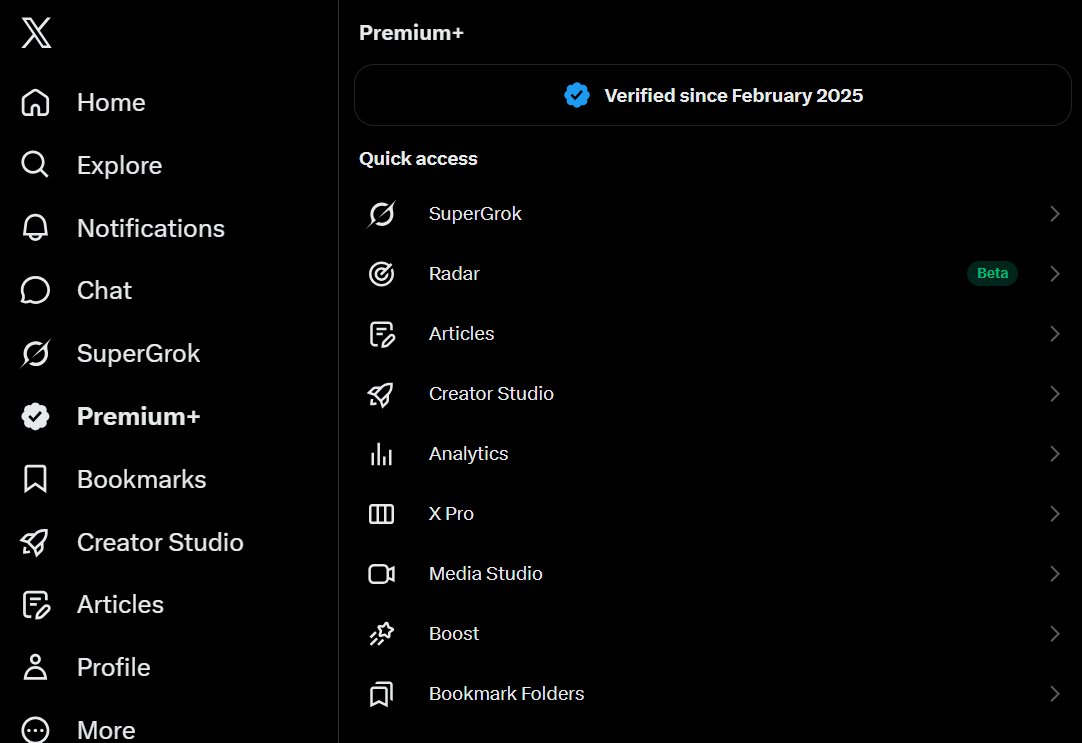Click the Analytics bar chart icon
This screenshot has height=743, width=1082.
click(382, 454)
